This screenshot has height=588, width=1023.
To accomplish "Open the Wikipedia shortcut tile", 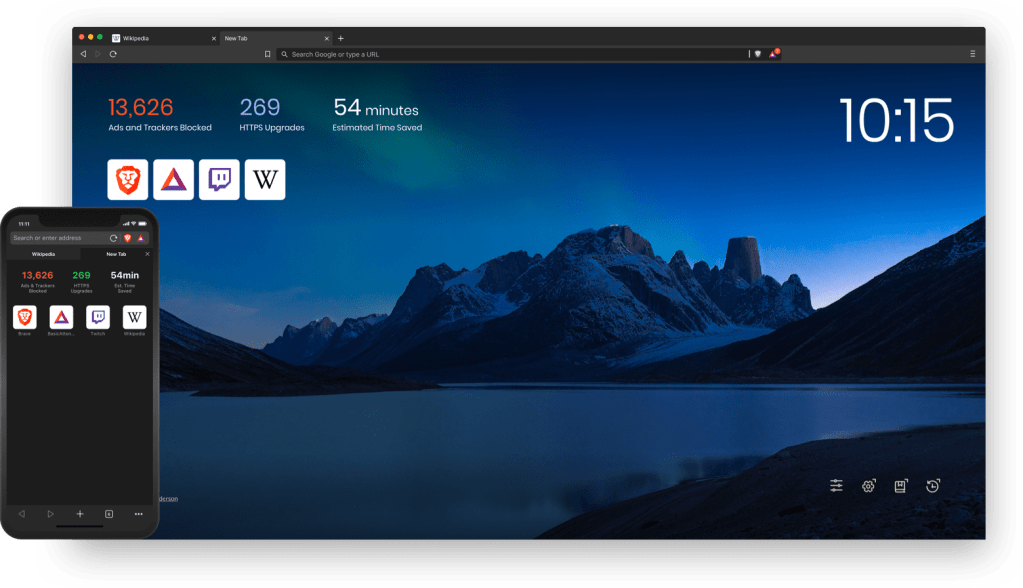I will pos(264,180).
